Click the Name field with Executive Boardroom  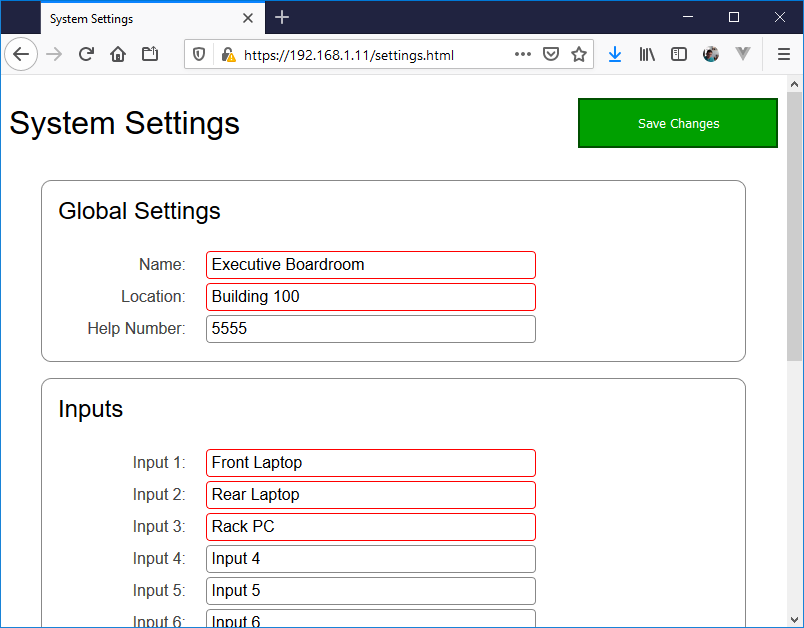click(370, 265)
